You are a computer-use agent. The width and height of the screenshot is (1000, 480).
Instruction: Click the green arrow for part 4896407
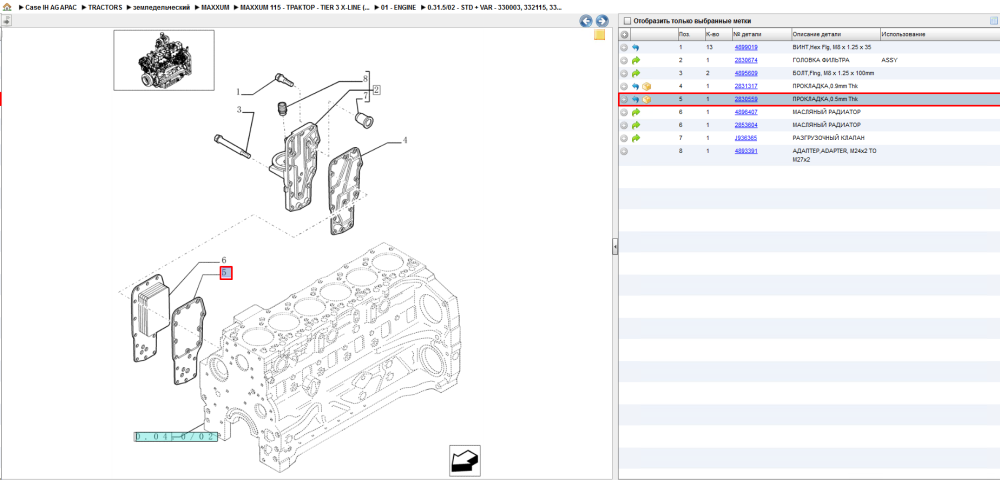click(x=636, y=112)
